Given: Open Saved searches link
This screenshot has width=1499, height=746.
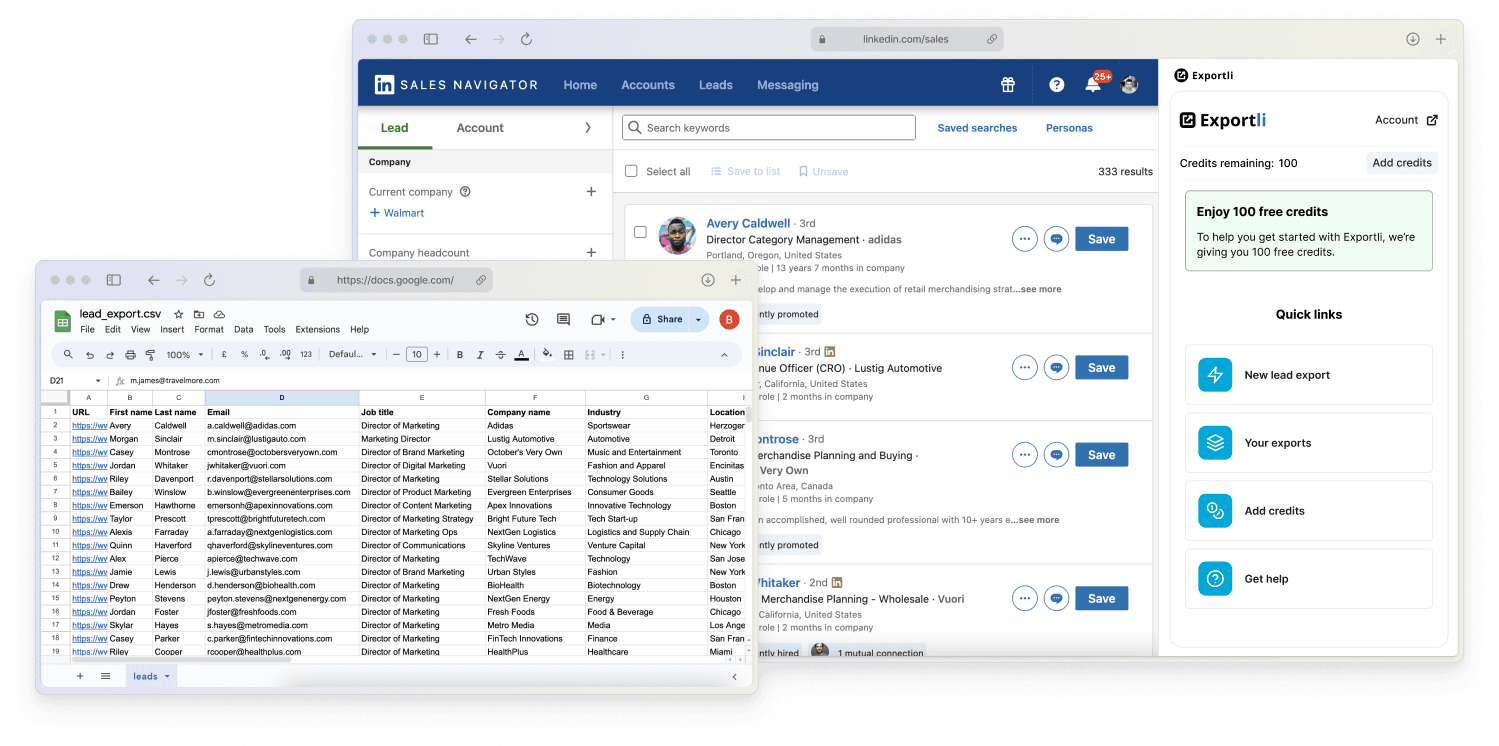Looking at the screenshot, I should coord(977,128).
